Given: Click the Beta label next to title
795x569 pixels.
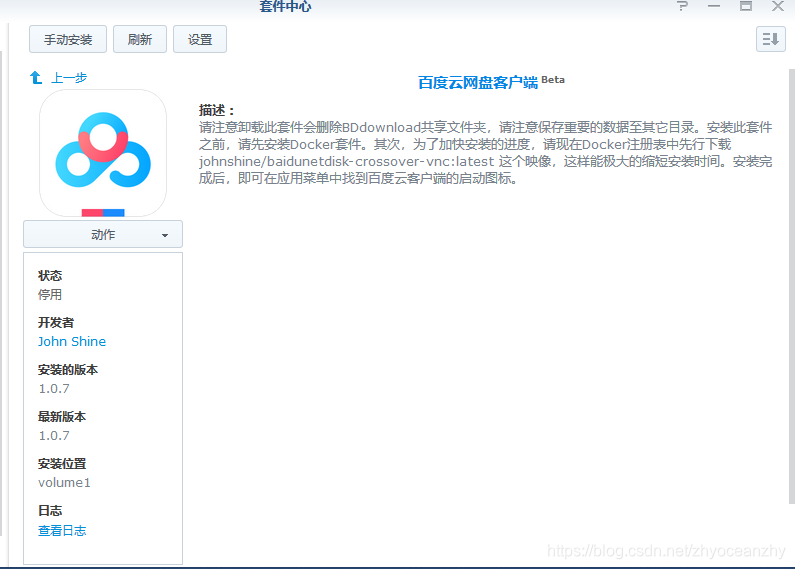Looking at the screenshot, I should tap(553, 80).
